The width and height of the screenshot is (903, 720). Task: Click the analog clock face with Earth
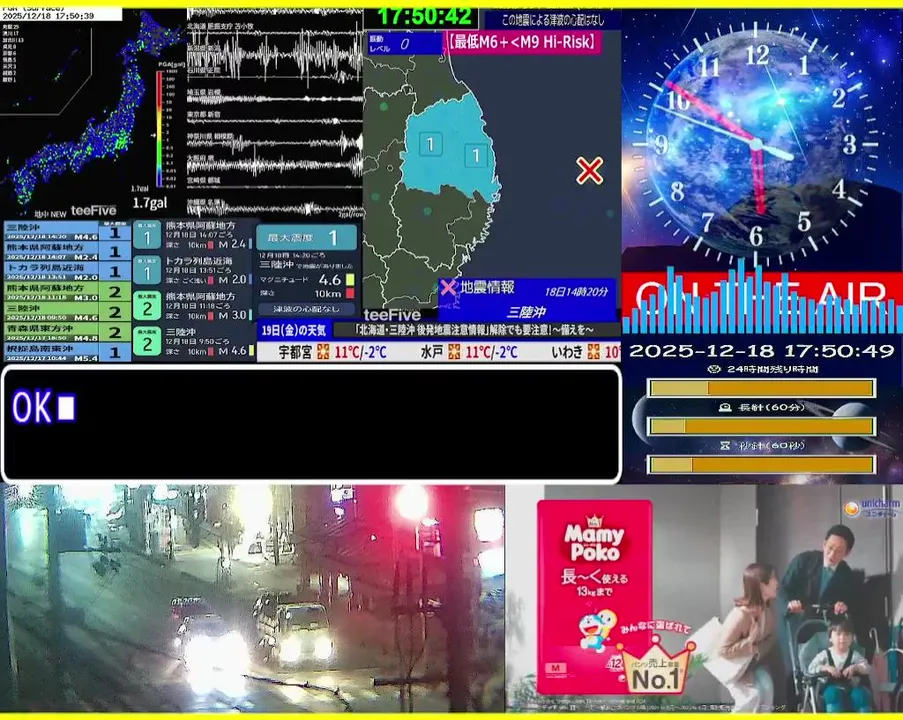coord(757,144)
